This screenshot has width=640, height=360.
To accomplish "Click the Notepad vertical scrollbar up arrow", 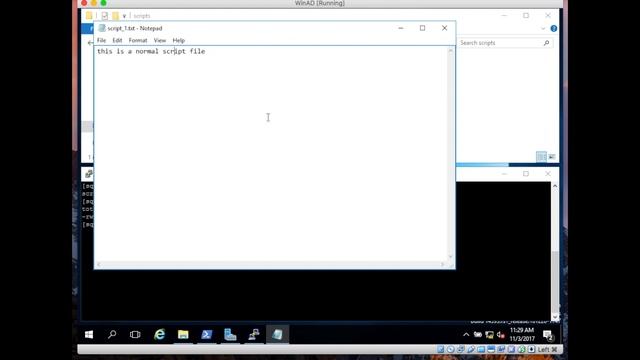I will click(451, 51).
